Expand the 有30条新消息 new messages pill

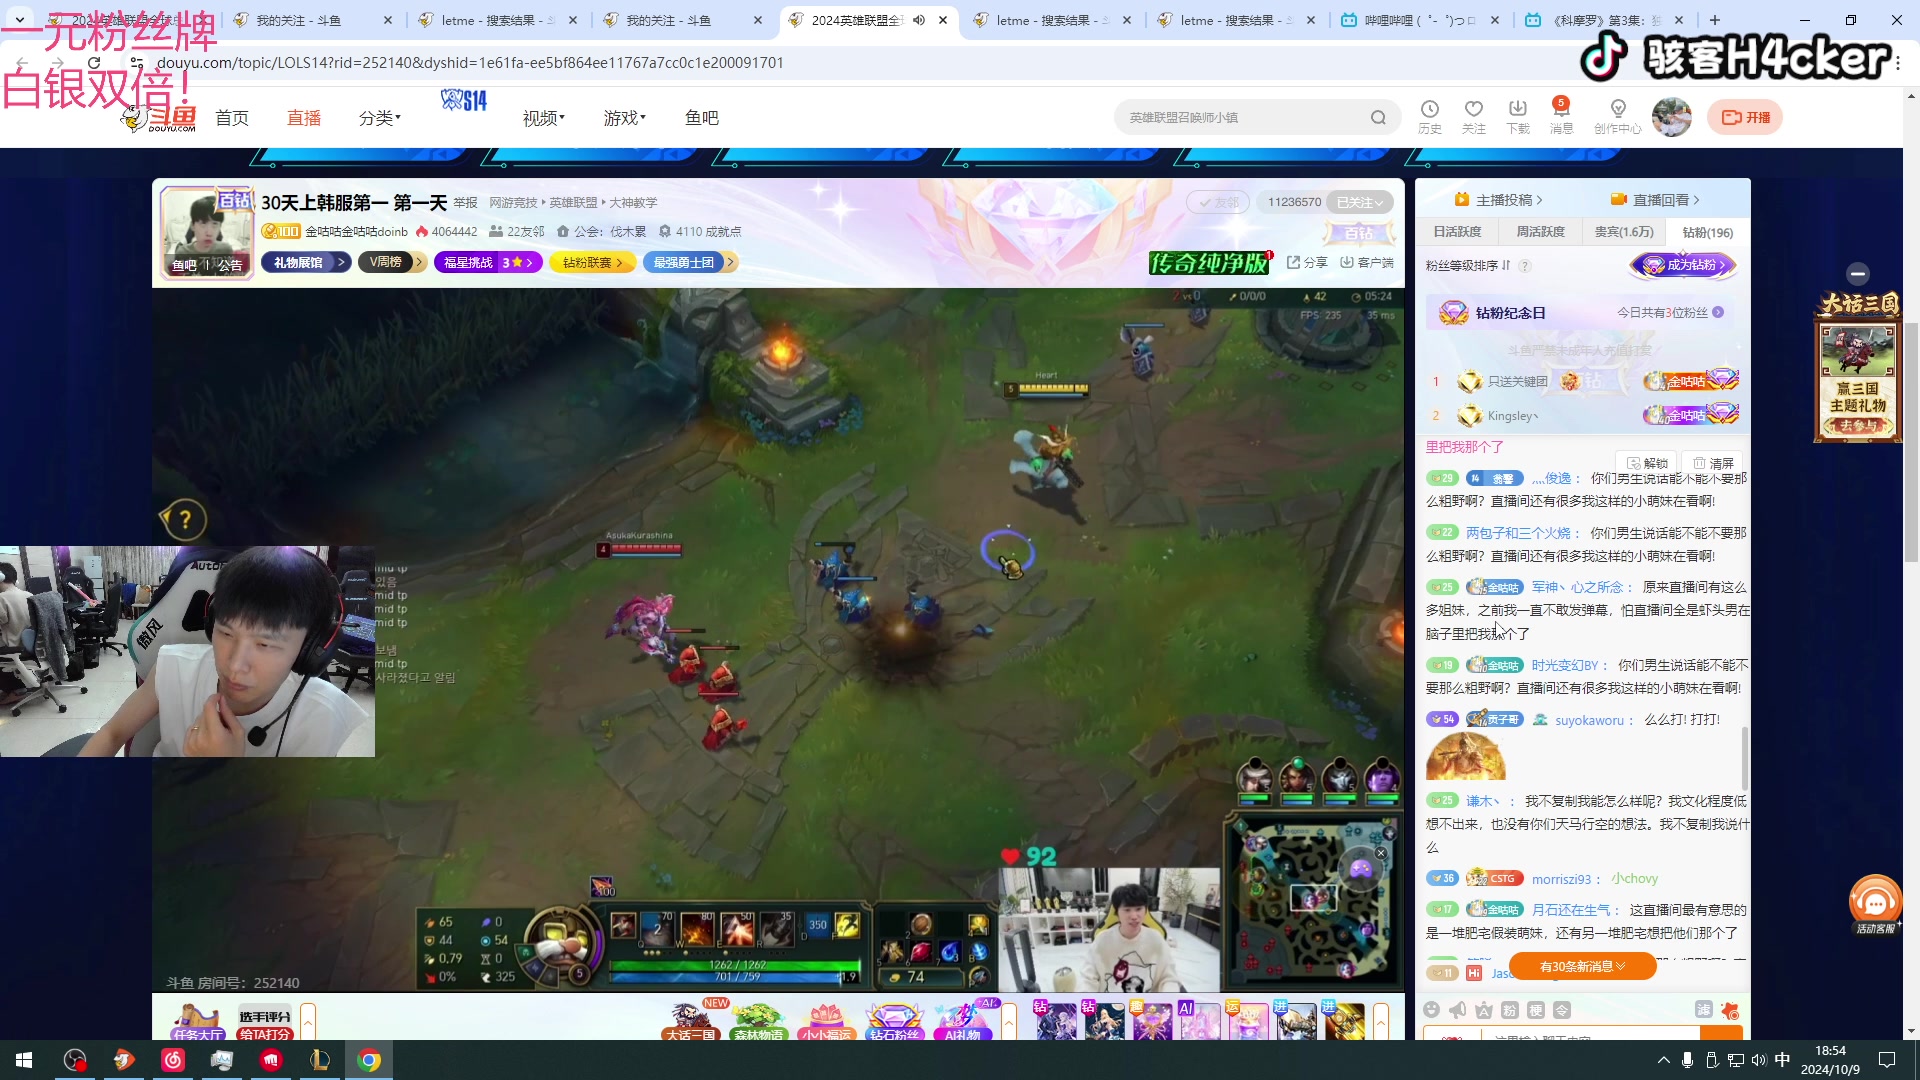point(1582,966)
